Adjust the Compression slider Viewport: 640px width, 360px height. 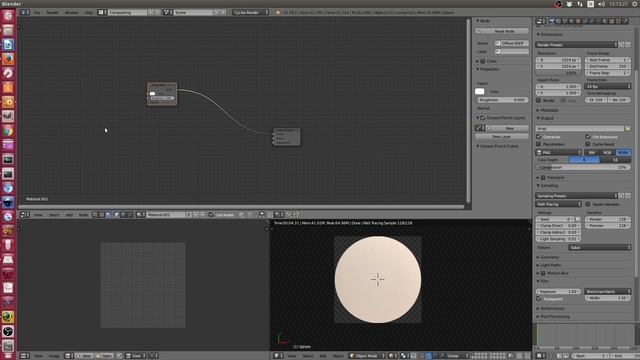(583, 167)
